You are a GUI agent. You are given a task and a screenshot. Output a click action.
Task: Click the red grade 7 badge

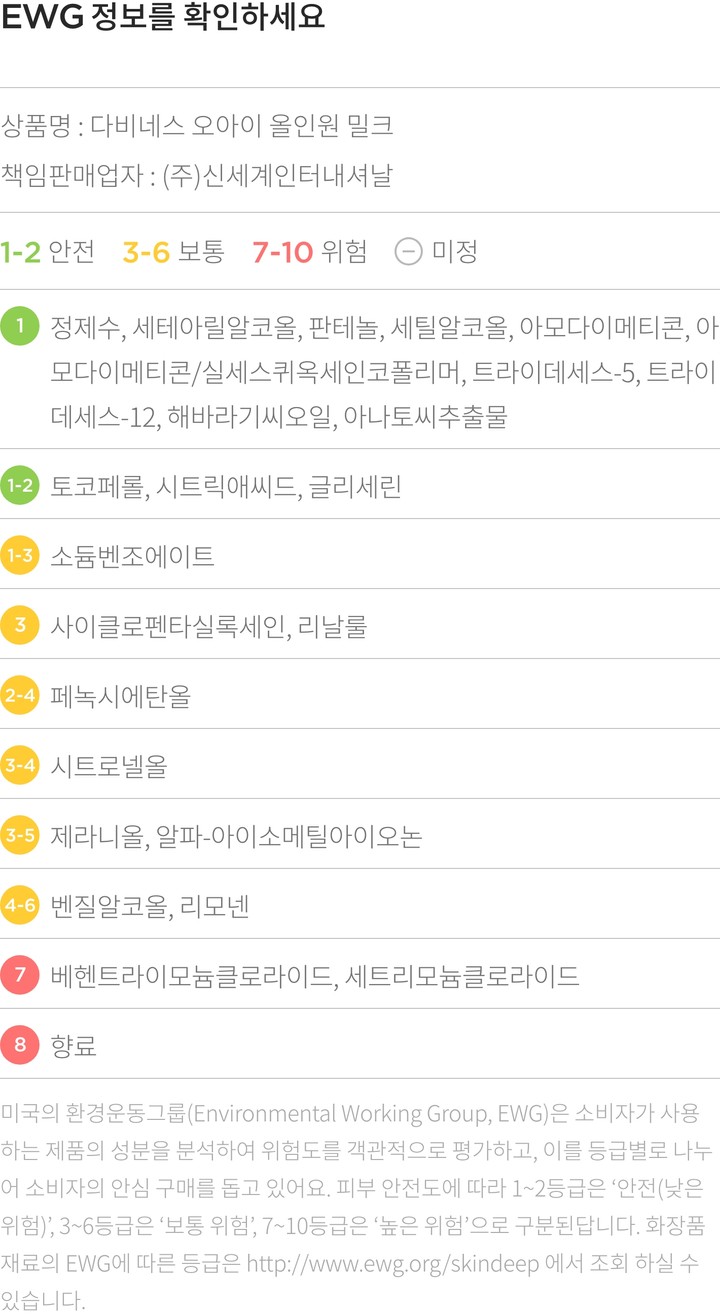[20, 976]
